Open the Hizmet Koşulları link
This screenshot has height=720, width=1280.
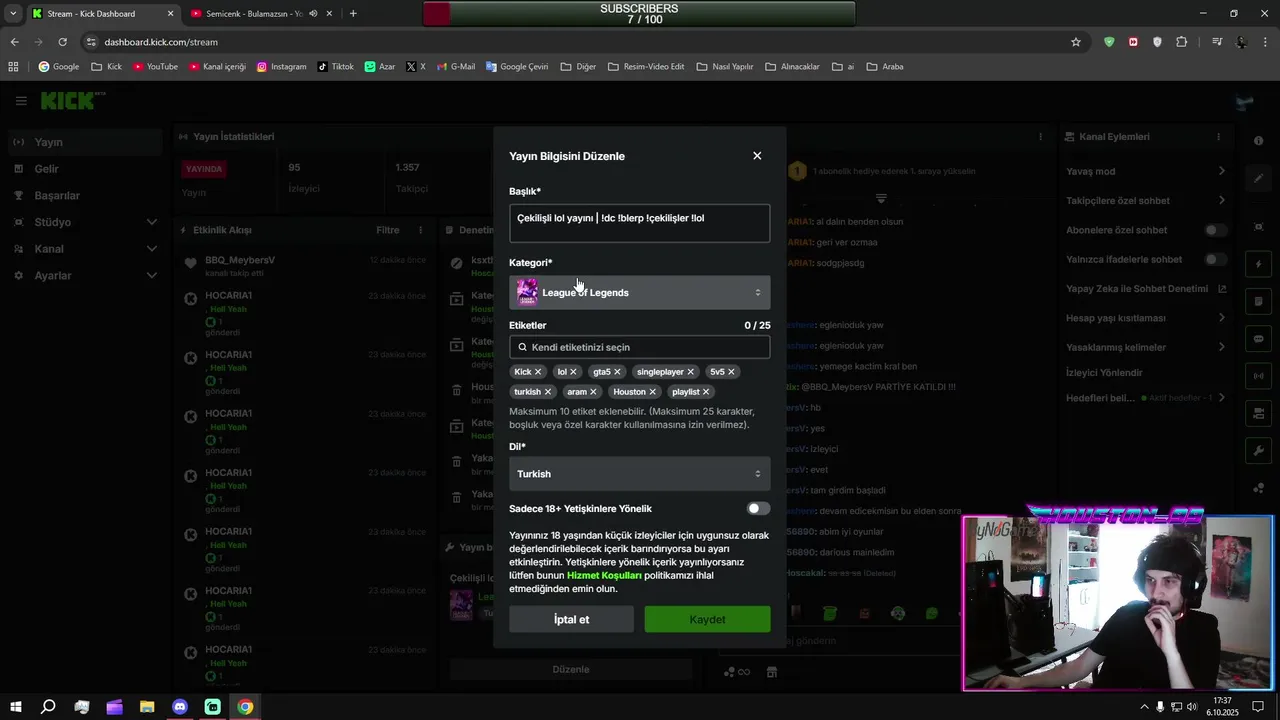[604, 576]
